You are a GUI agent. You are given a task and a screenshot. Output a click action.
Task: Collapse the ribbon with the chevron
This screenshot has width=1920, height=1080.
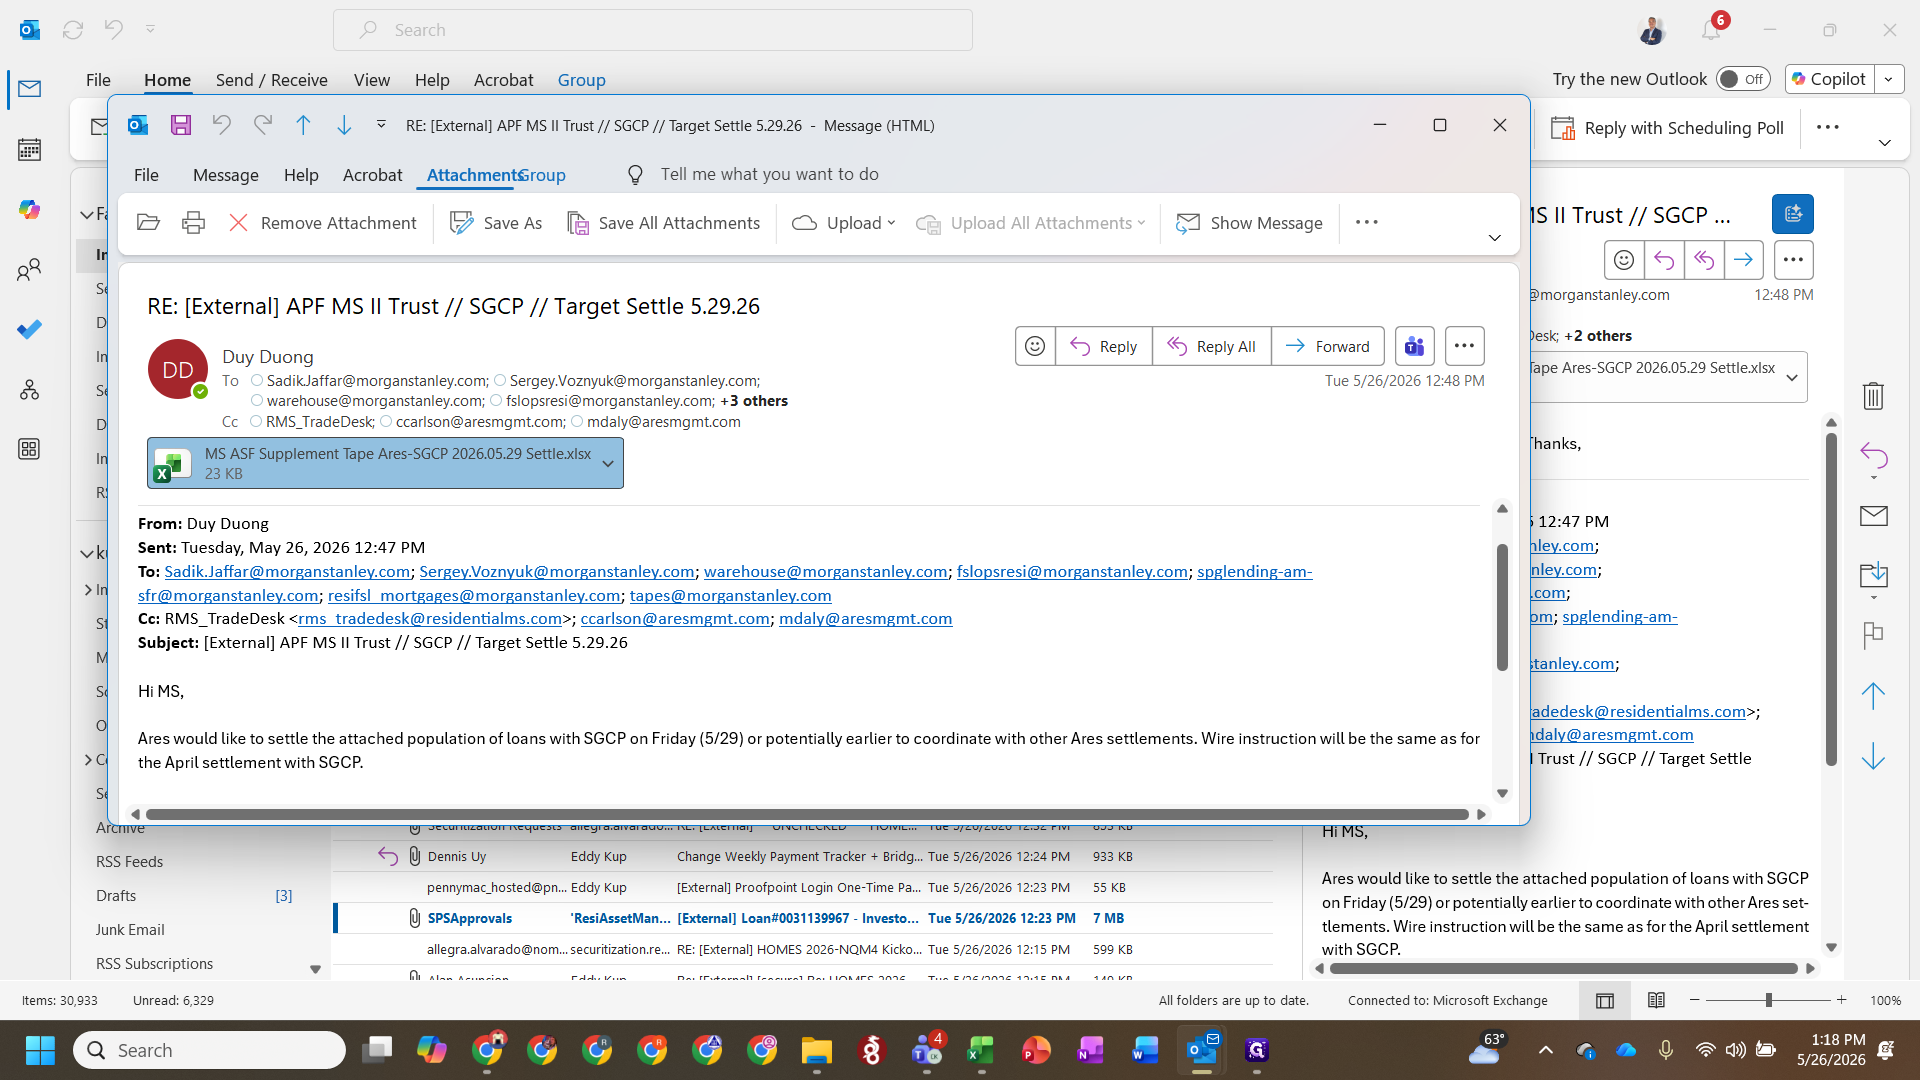(1494, 238)
